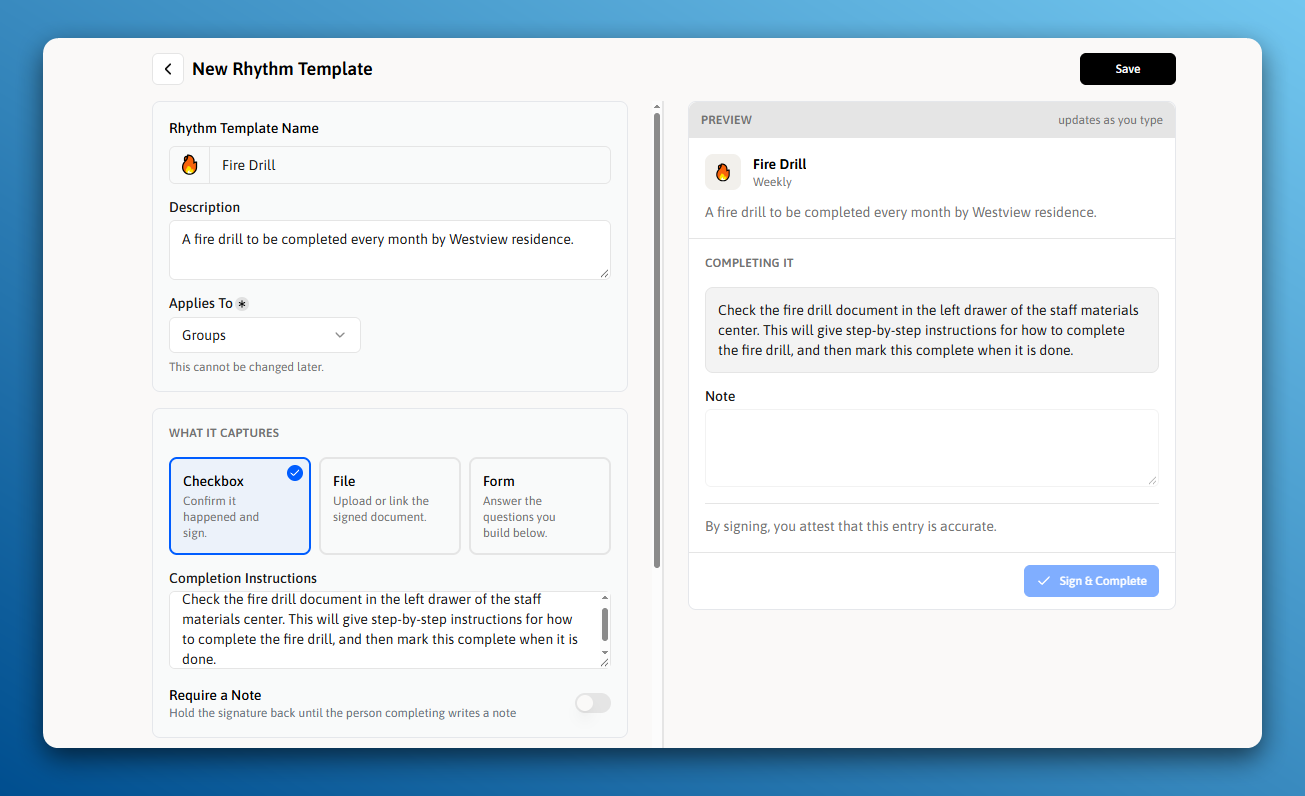This screenshot has width=1305, height=796.
Task: Click the fire icon in the preview
Action: (723, 172)
